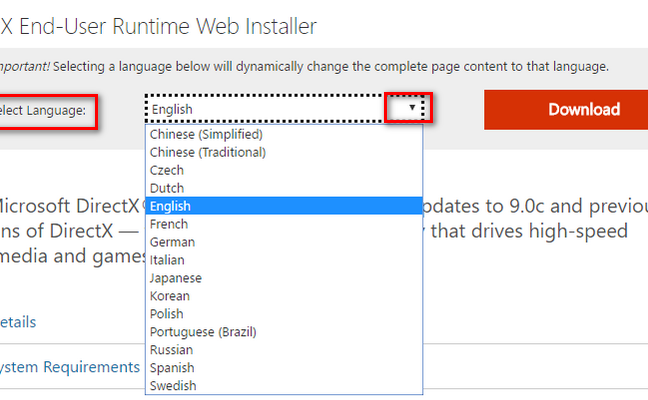Screen dimensions: 648x400
Task: Click the End-User Runtime Web Installer heading
Action: tap(158, 26)
